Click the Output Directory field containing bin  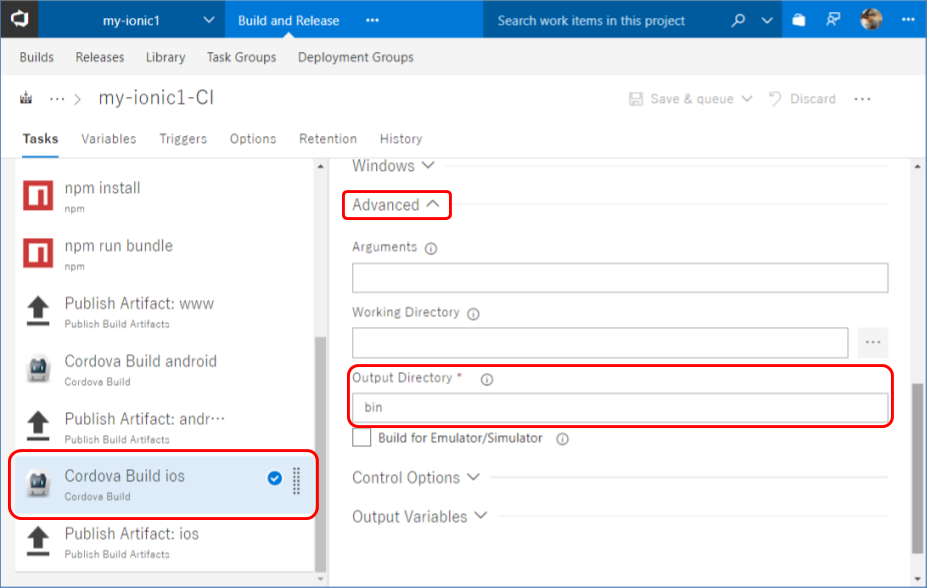click(x=620, y=408)
